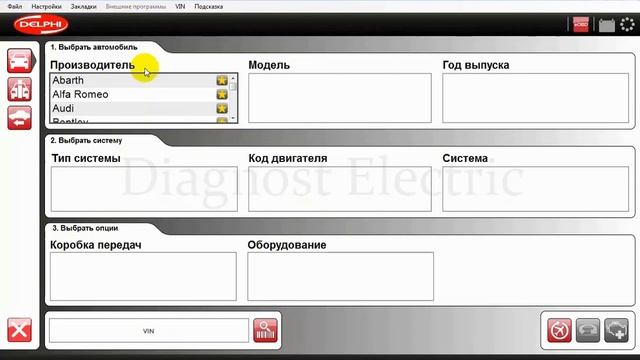Open the VIN menu
Viewport: 640px width, 360px height.
(180, 7)
